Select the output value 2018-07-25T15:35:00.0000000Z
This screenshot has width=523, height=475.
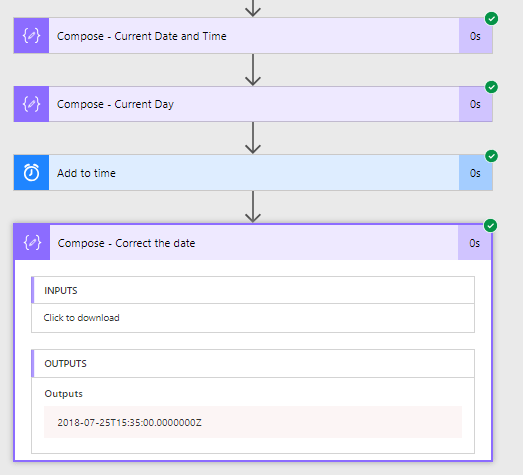coord(129,423)
